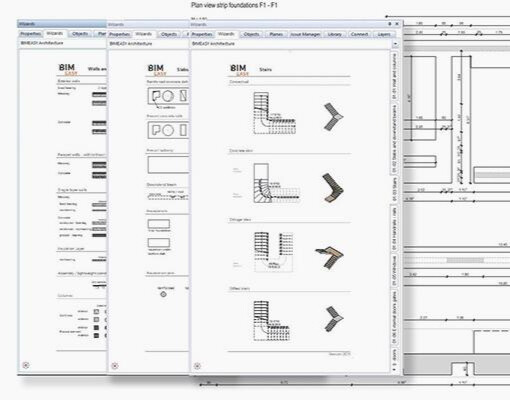The image size is (510, 400).
Task: Click the Stairs title text in front palette
Action: coord(265,69)
